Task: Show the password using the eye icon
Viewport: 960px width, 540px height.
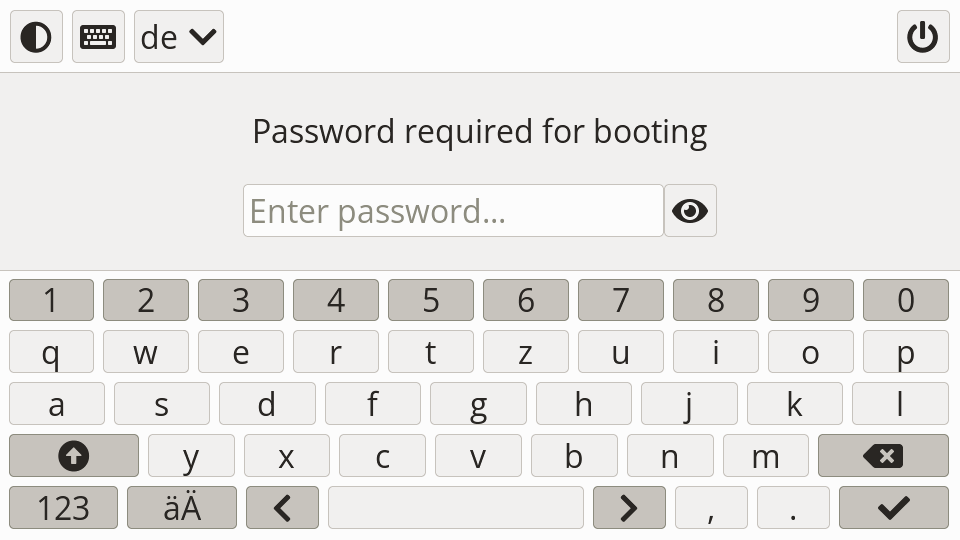Action: point(690,211)
